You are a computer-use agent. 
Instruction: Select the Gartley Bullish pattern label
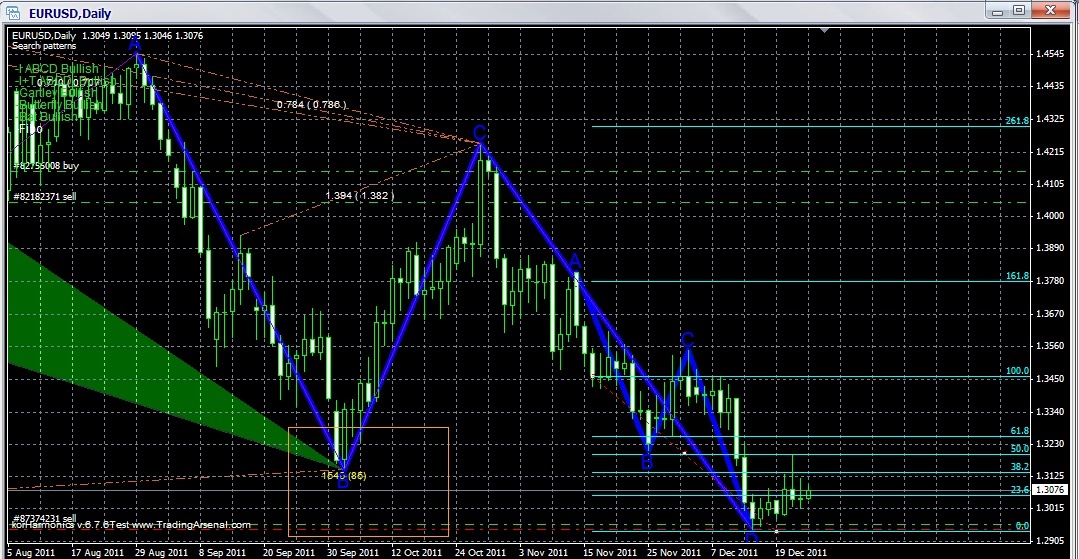click(58, 93)
